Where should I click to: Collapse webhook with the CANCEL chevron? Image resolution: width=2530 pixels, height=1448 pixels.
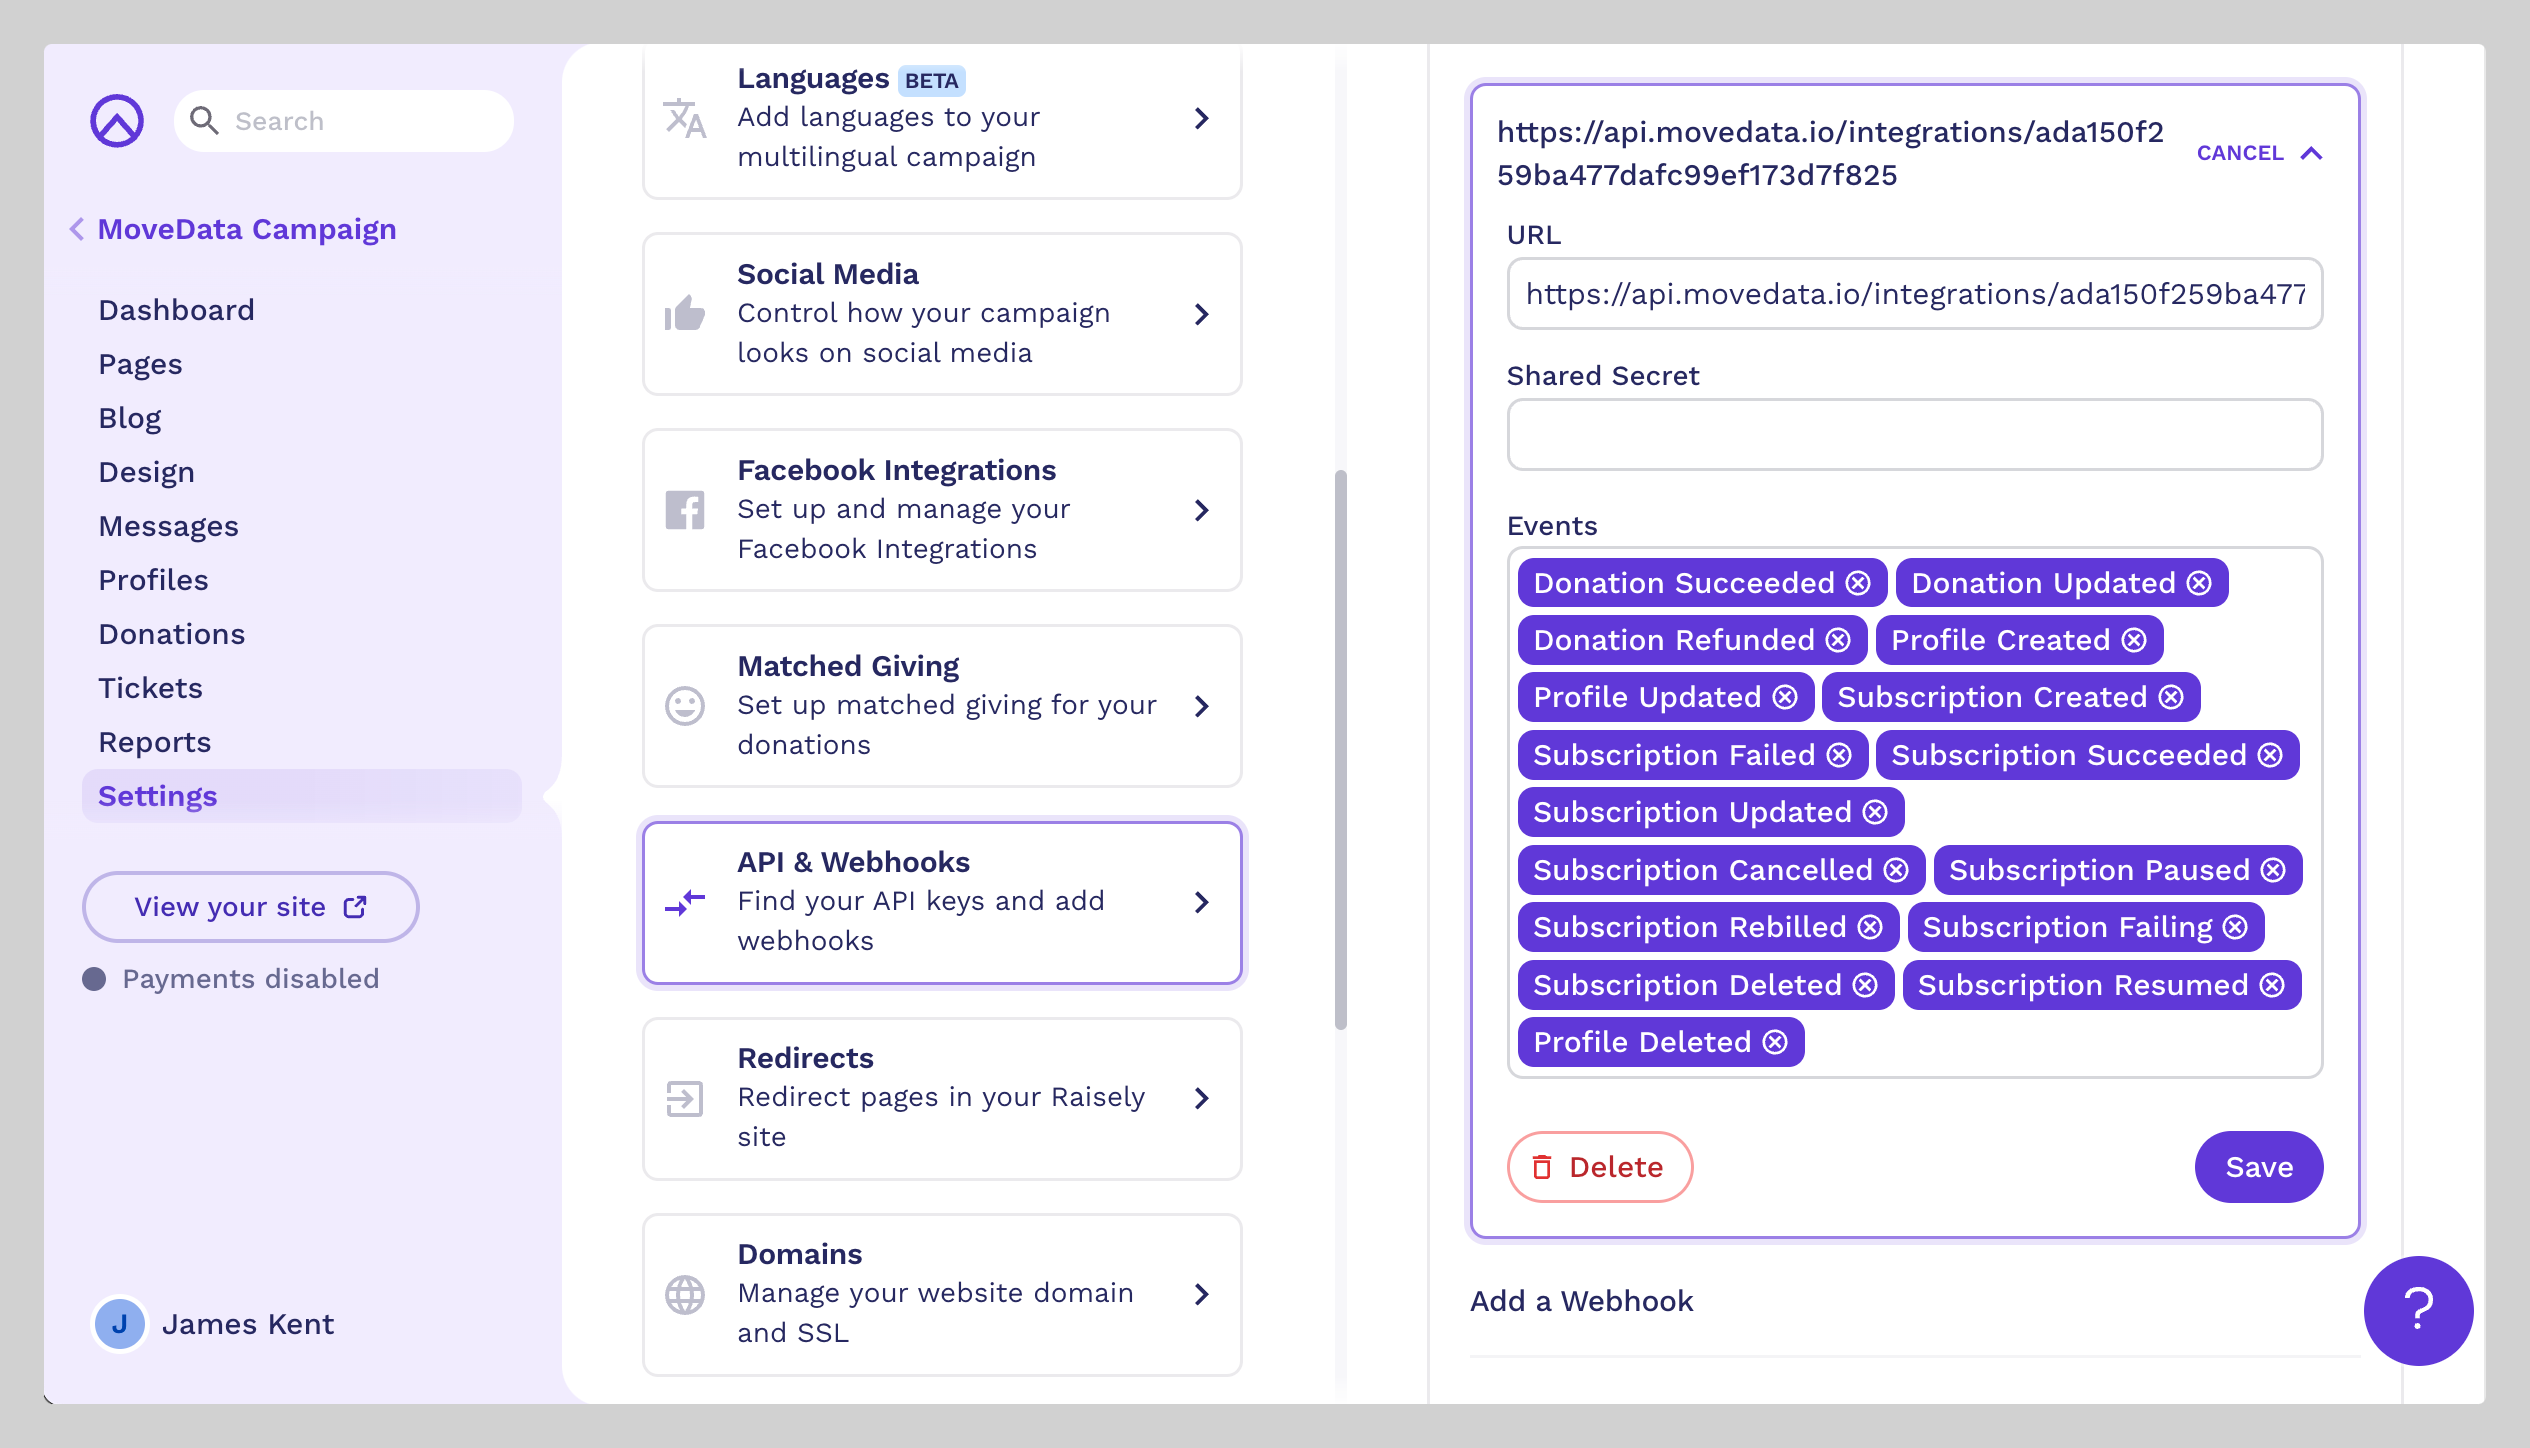point(2311,153)
